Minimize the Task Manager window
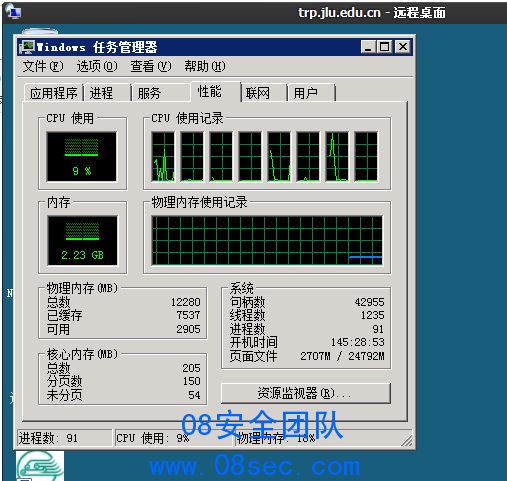The image size is (507, 481). click(x=368, y=47)
